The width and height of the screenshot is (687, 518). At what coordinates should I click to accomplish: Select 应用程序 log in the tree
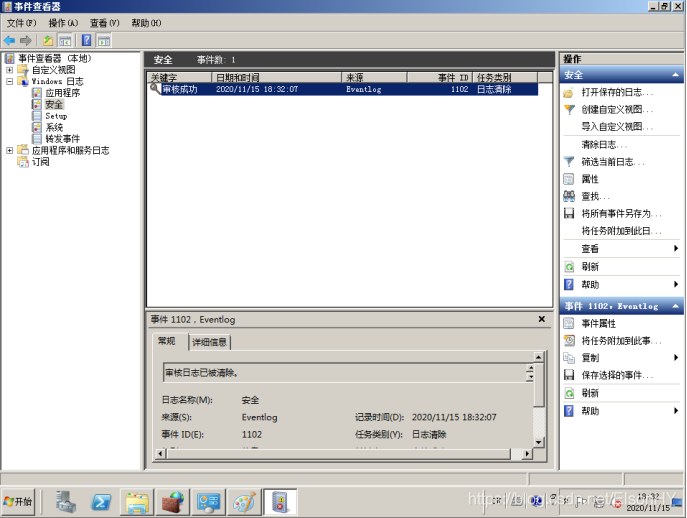(63, 93)
